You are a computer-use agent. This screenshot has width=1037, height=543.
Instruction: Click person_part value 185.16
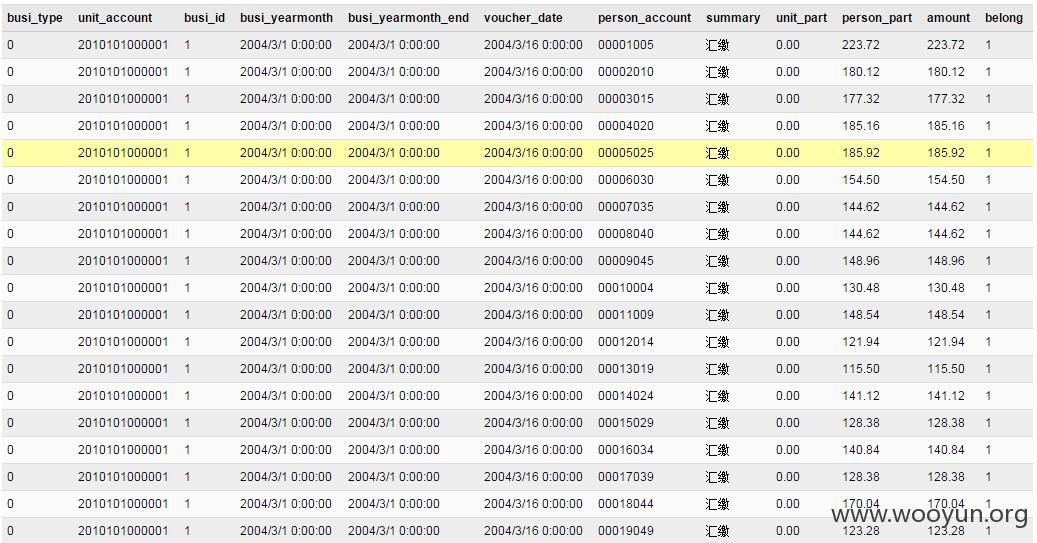861,126
